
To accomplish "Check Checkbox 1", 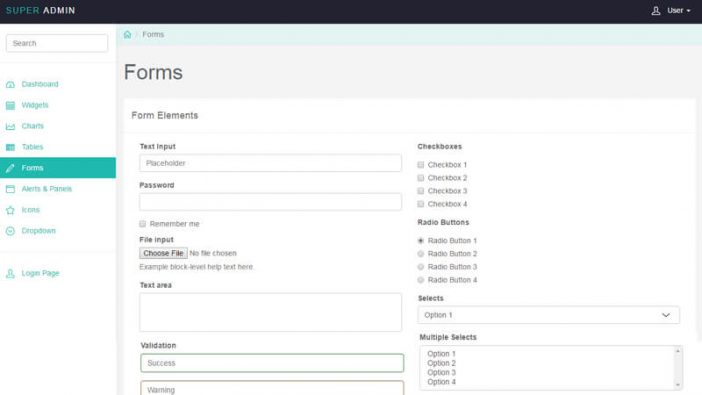I will point(420,165).
